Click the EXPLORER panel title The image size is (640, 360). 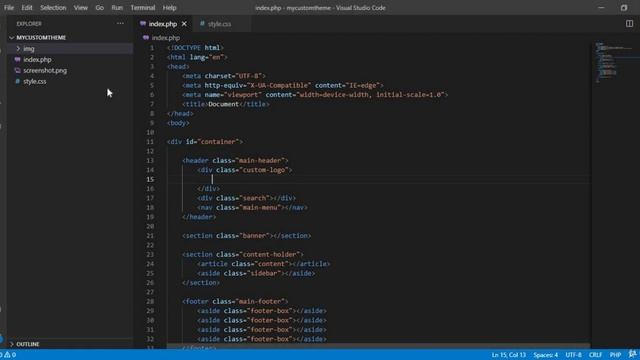pos(29,24)
